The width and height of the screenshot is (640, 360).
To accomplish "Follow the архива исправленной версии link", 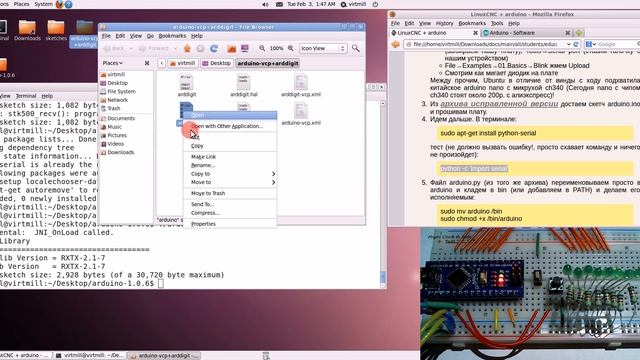I will [x=499, y=104].
